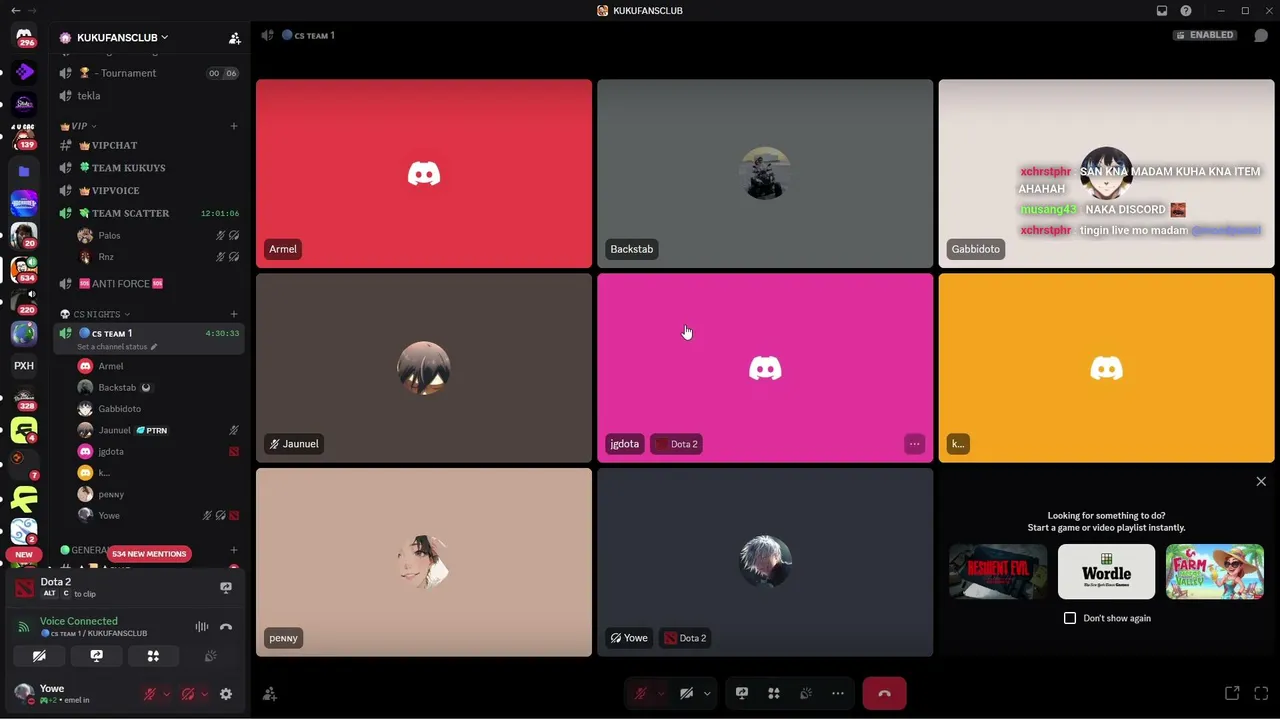1280x720 pixels.
Task: Share your screen from the user panel
Action: [96, 657]
